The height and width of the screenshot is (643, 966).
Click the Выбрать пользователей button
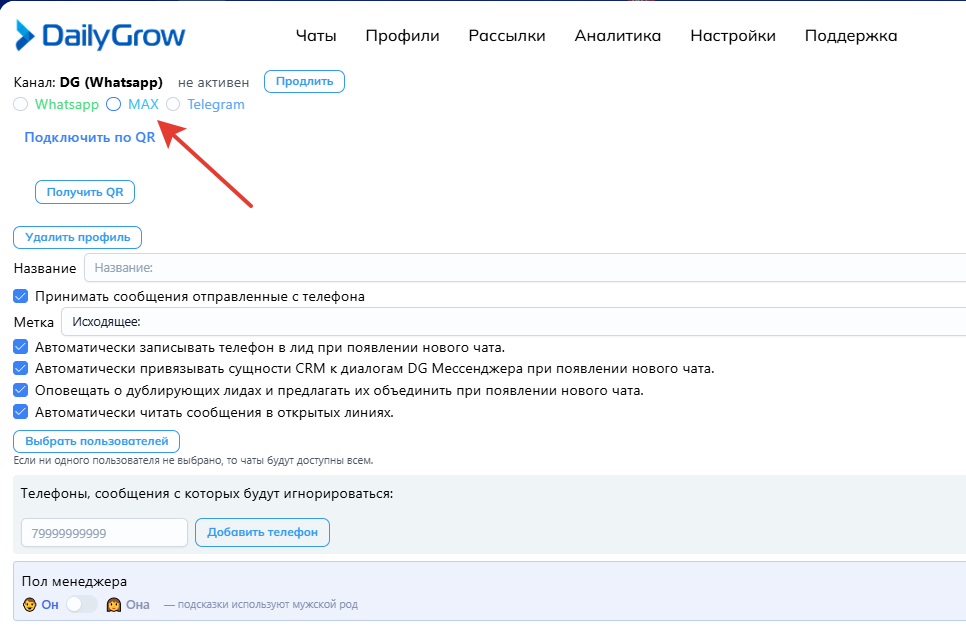(96, 441)
